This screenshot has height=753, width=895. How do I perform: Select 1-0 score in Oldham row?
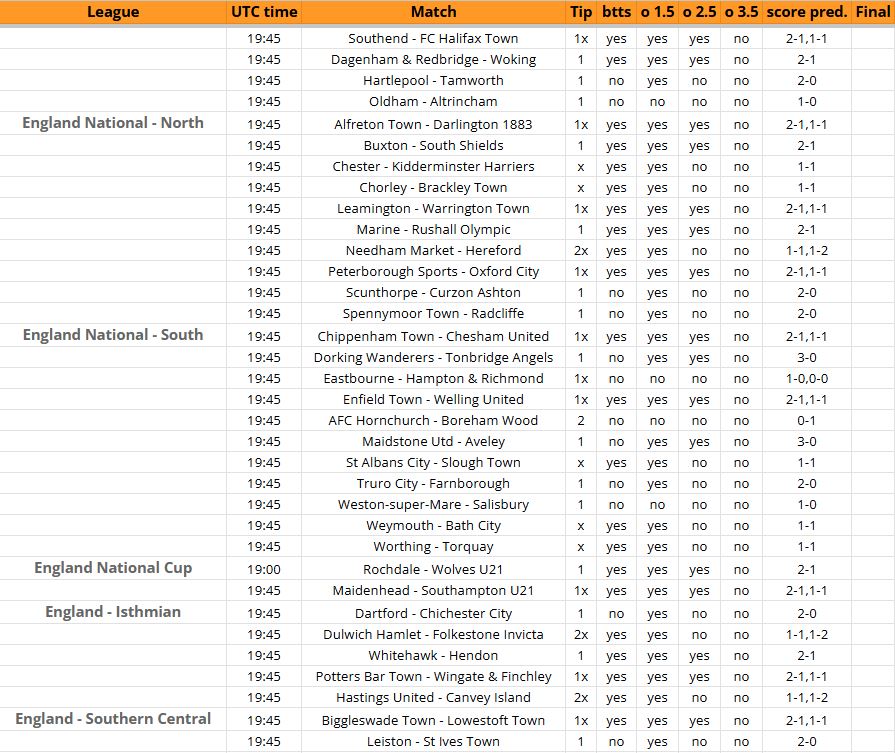(807, 102)
